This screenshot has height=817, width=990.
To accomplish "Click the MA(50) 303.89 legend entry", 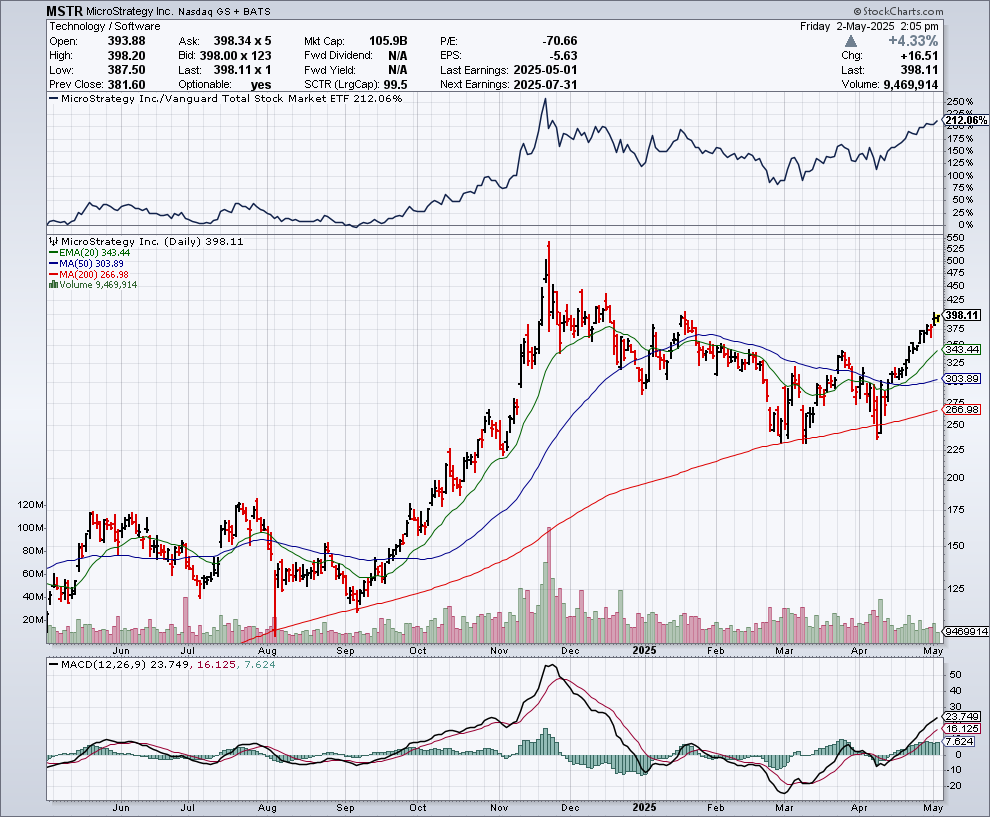I will pyautogui.click(x=86, y=263).
